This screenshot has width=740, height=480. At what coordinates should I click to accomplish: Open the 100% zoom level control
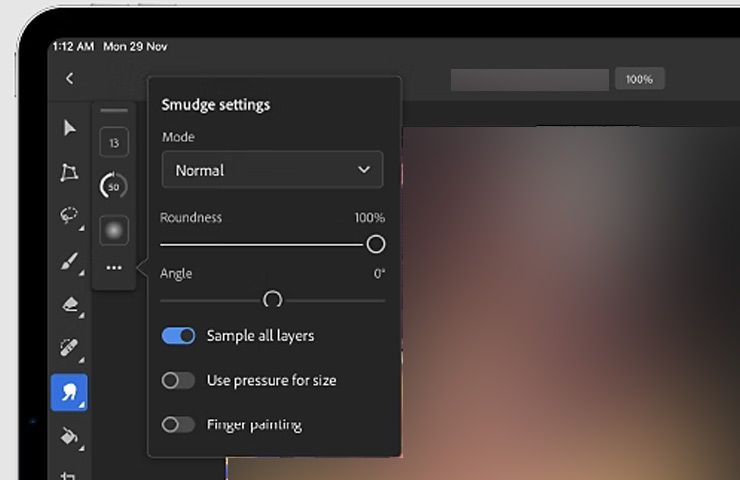pyautogui.click(x=639, y=79)
